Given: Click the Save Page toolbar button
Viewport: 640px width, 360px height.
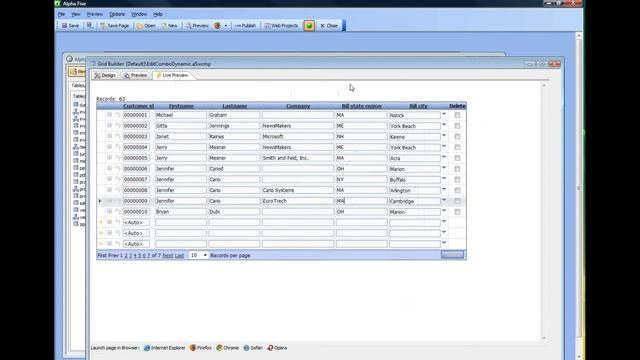Looking at the screenshot, I should 114,26.
